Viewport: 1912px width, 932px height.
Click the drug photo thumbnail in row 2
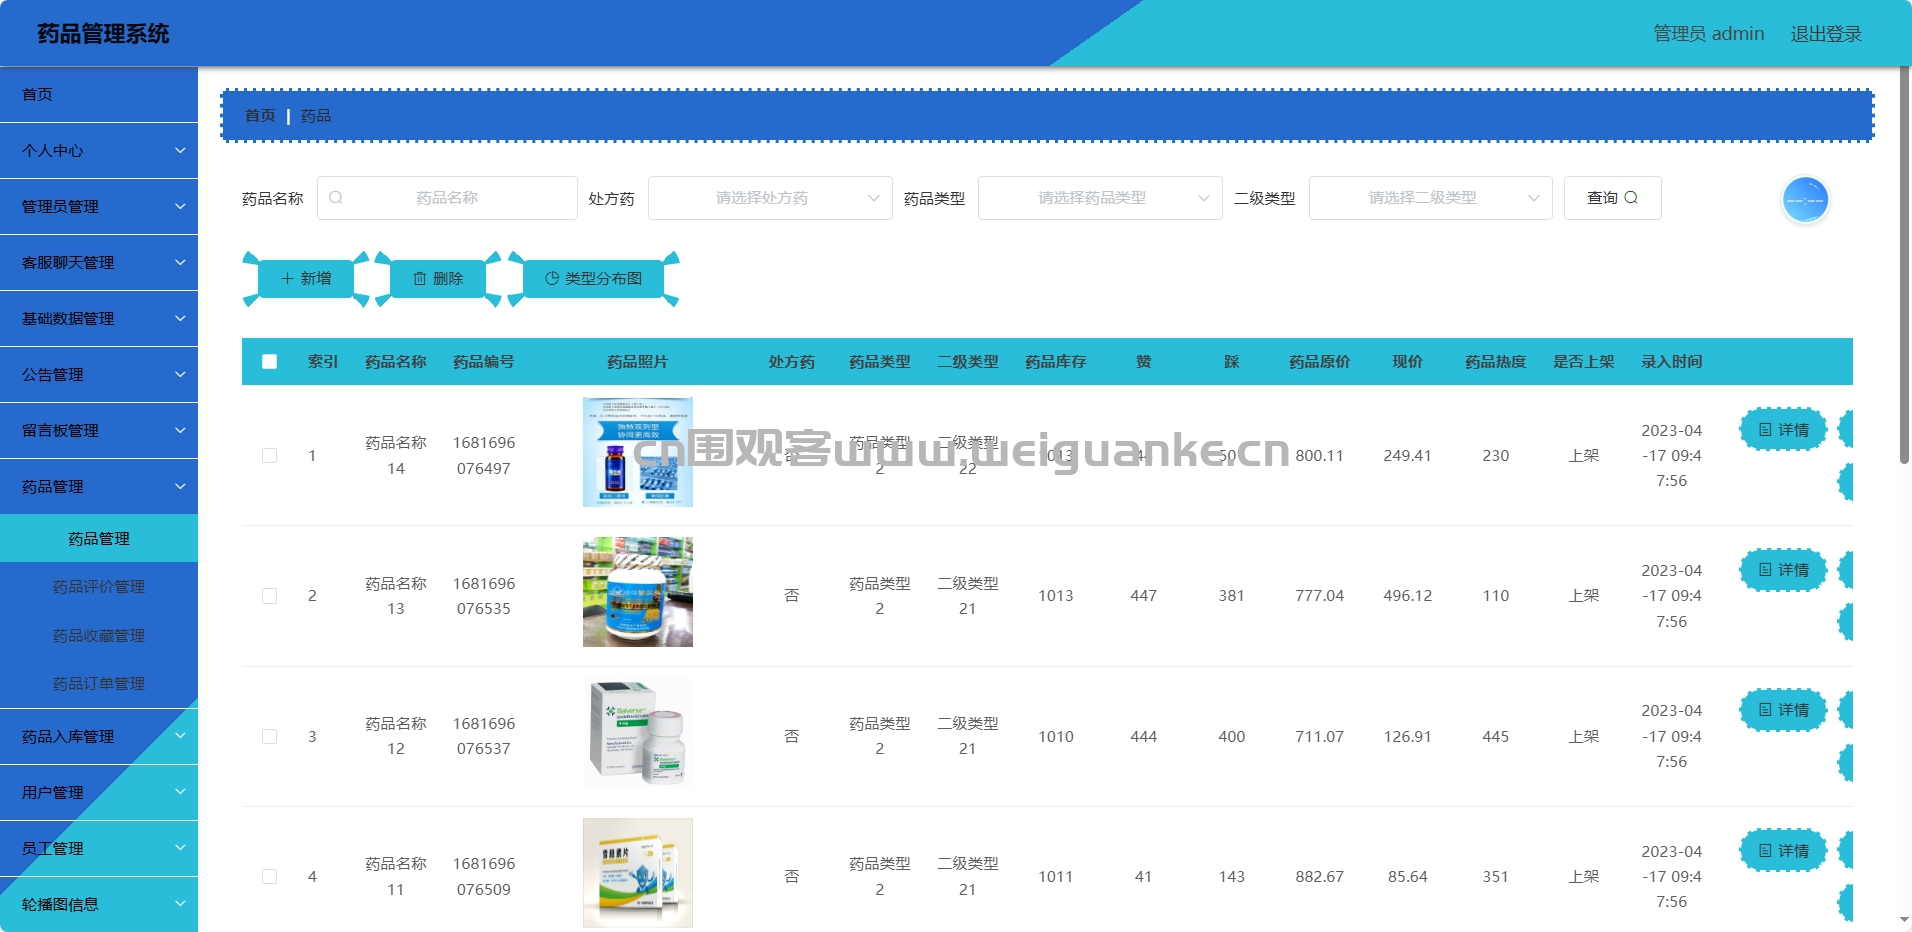coord(637,591)
